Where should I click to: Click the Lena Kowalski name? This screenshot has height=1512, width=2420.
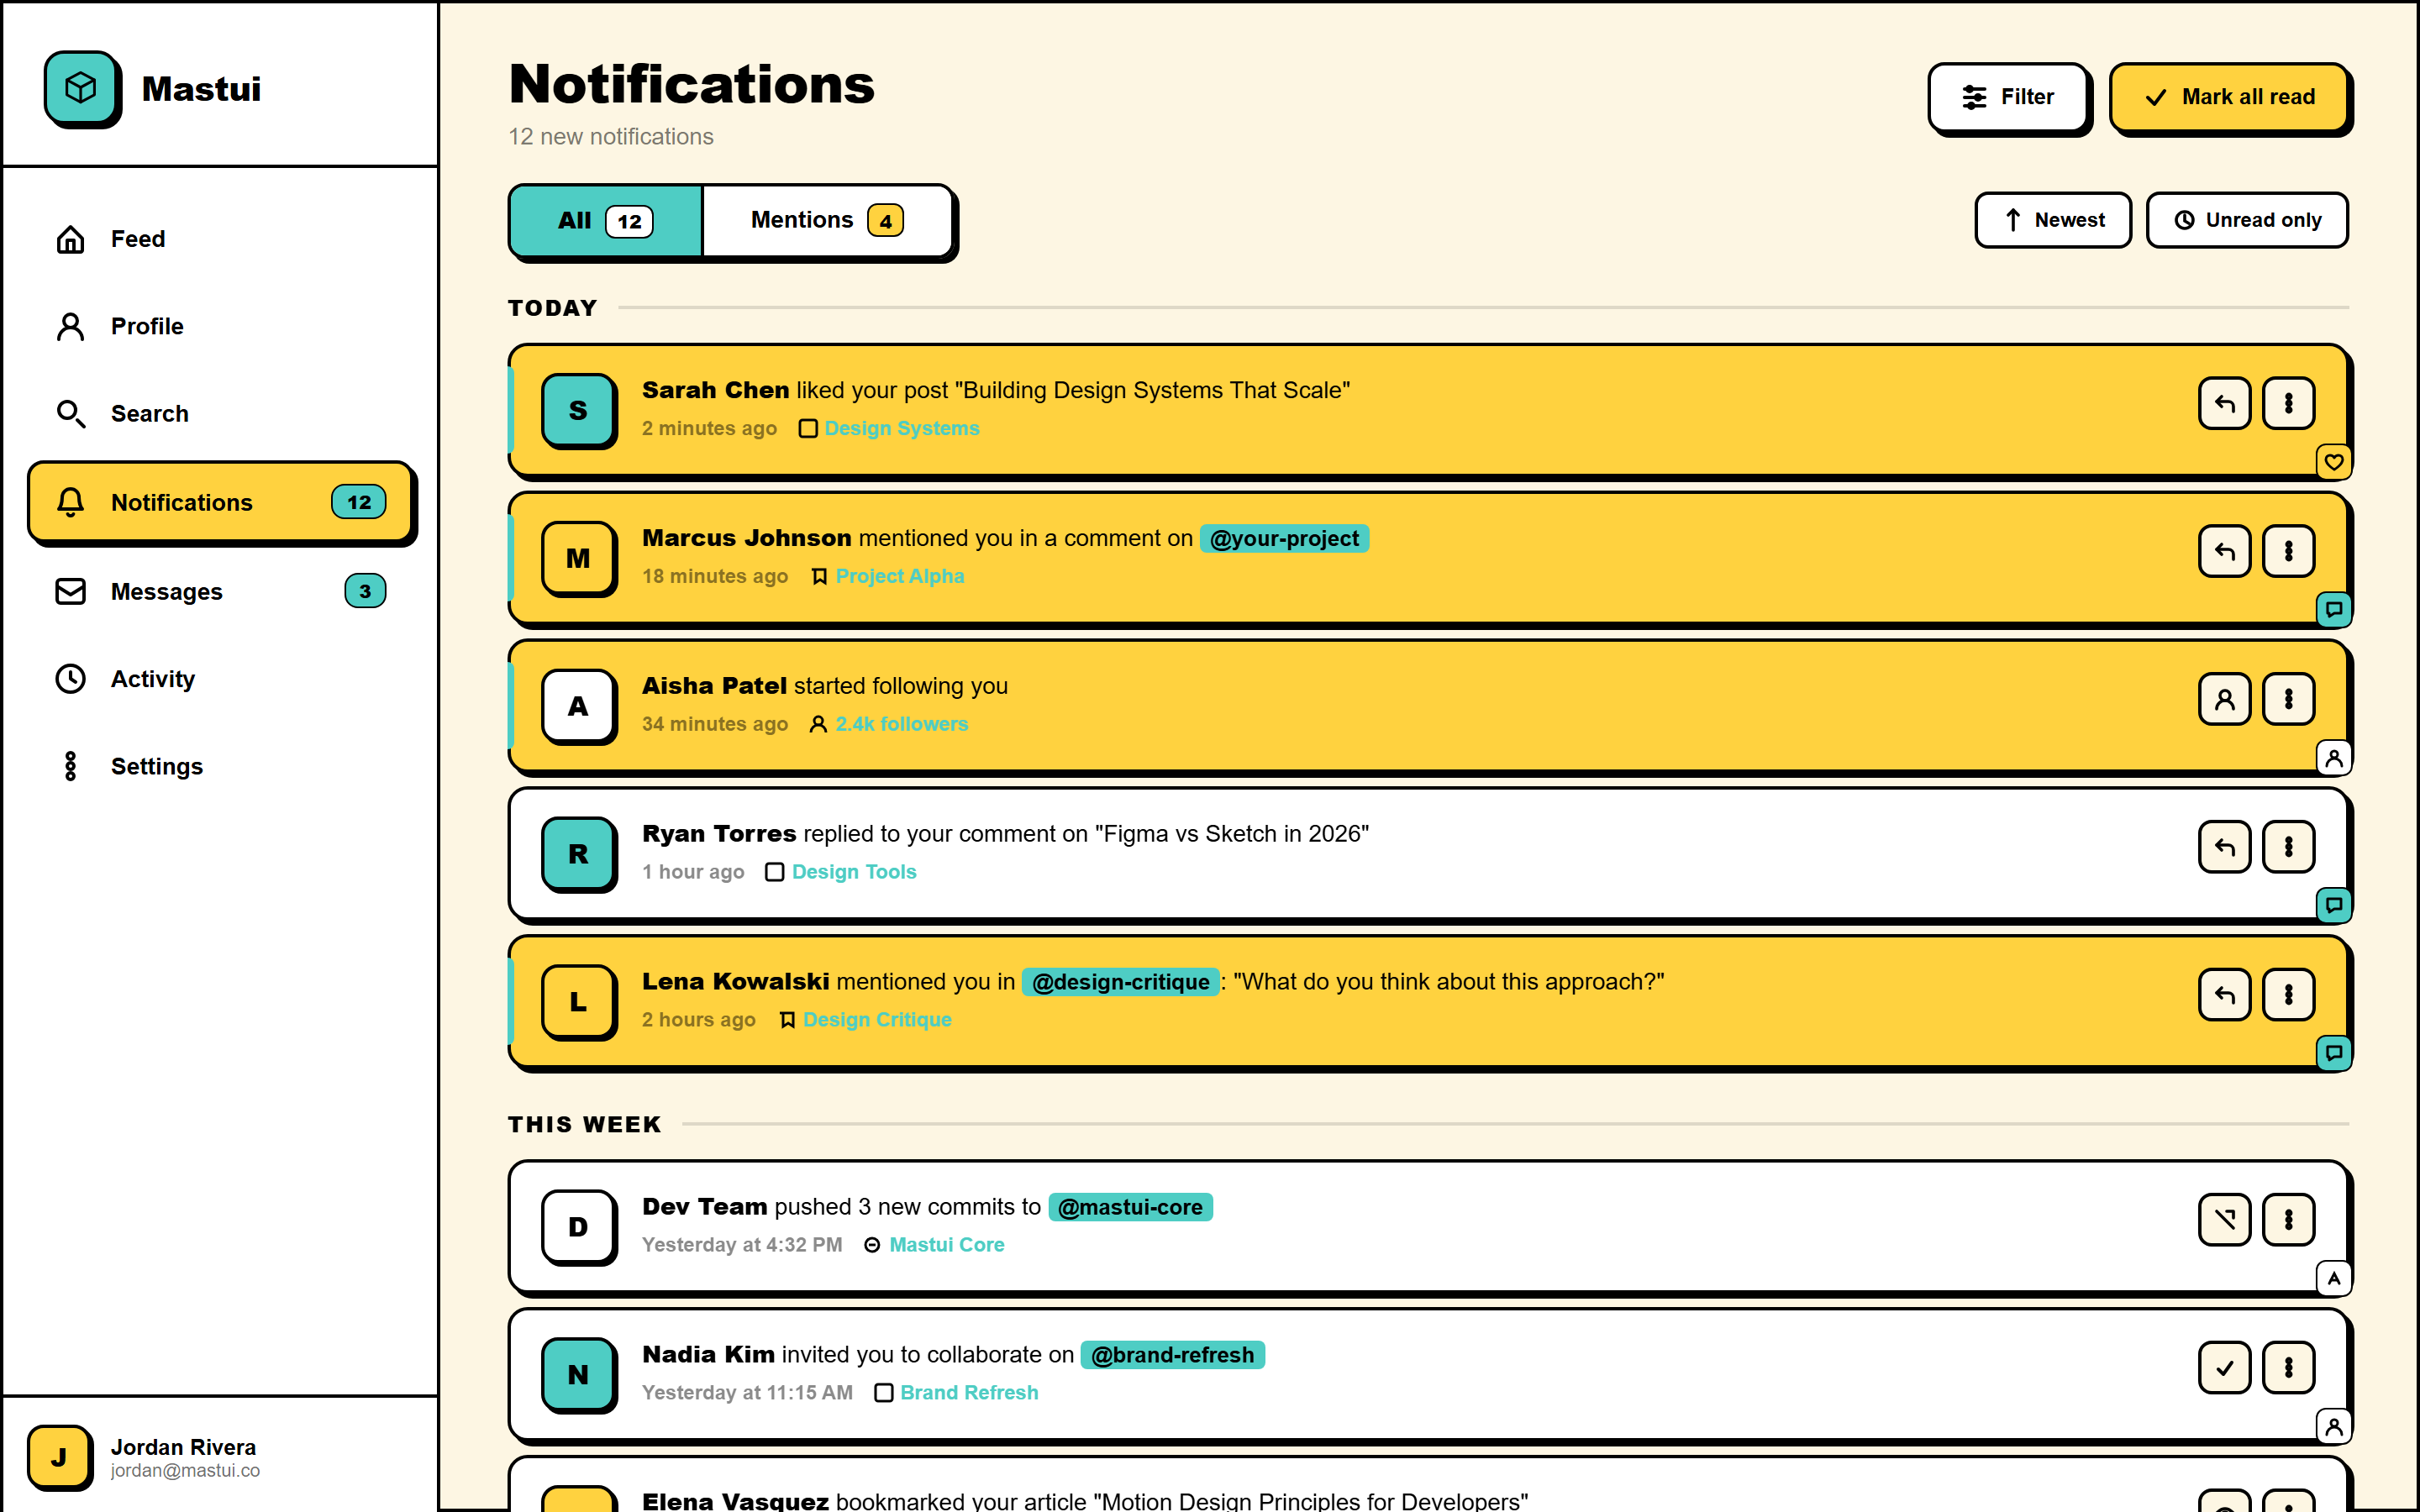point(735,982)
